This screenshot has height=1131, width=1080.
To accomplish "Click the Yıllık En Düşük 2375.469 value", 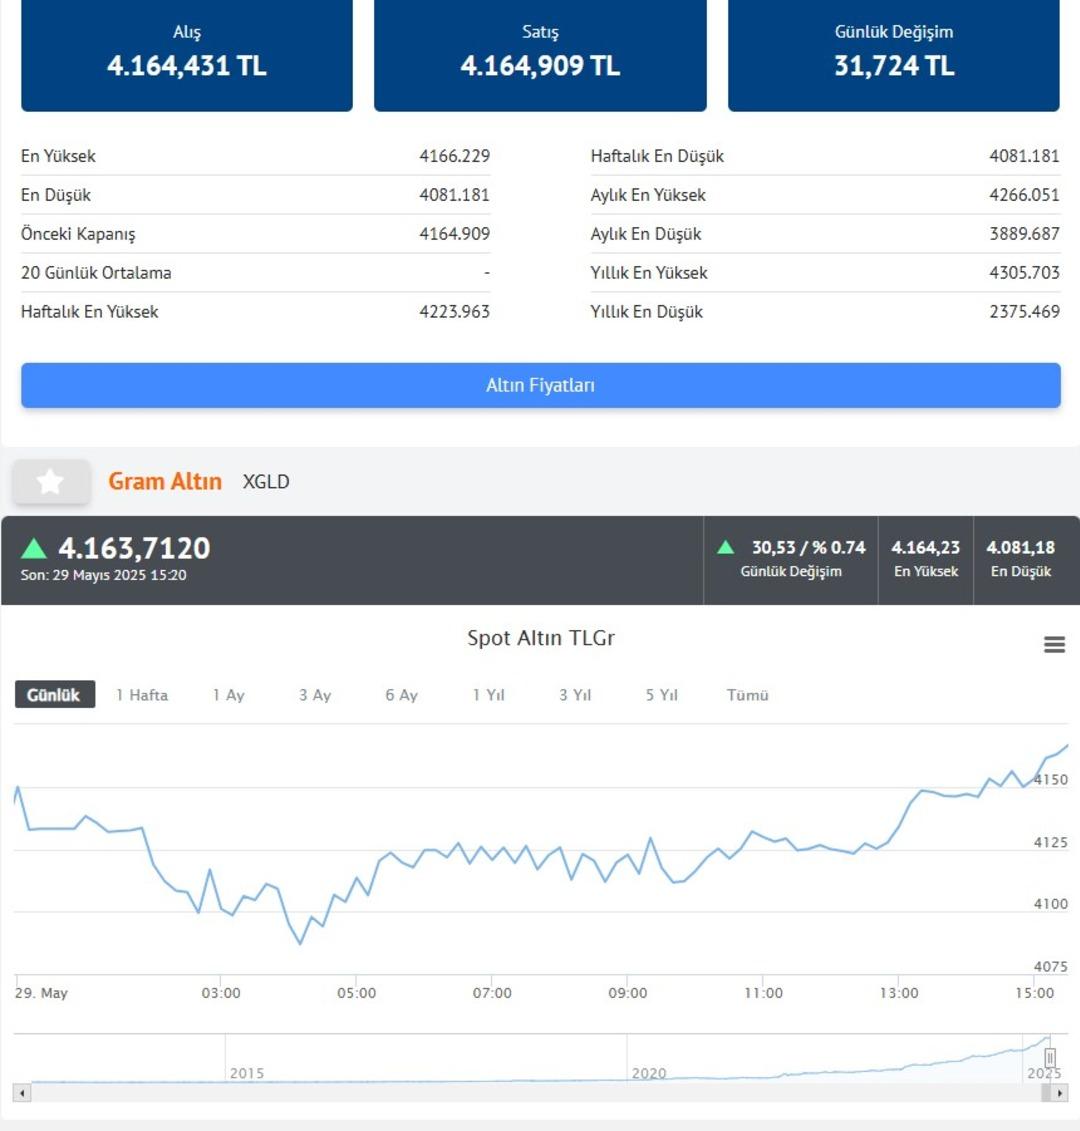I will [x=1024, y=312].
